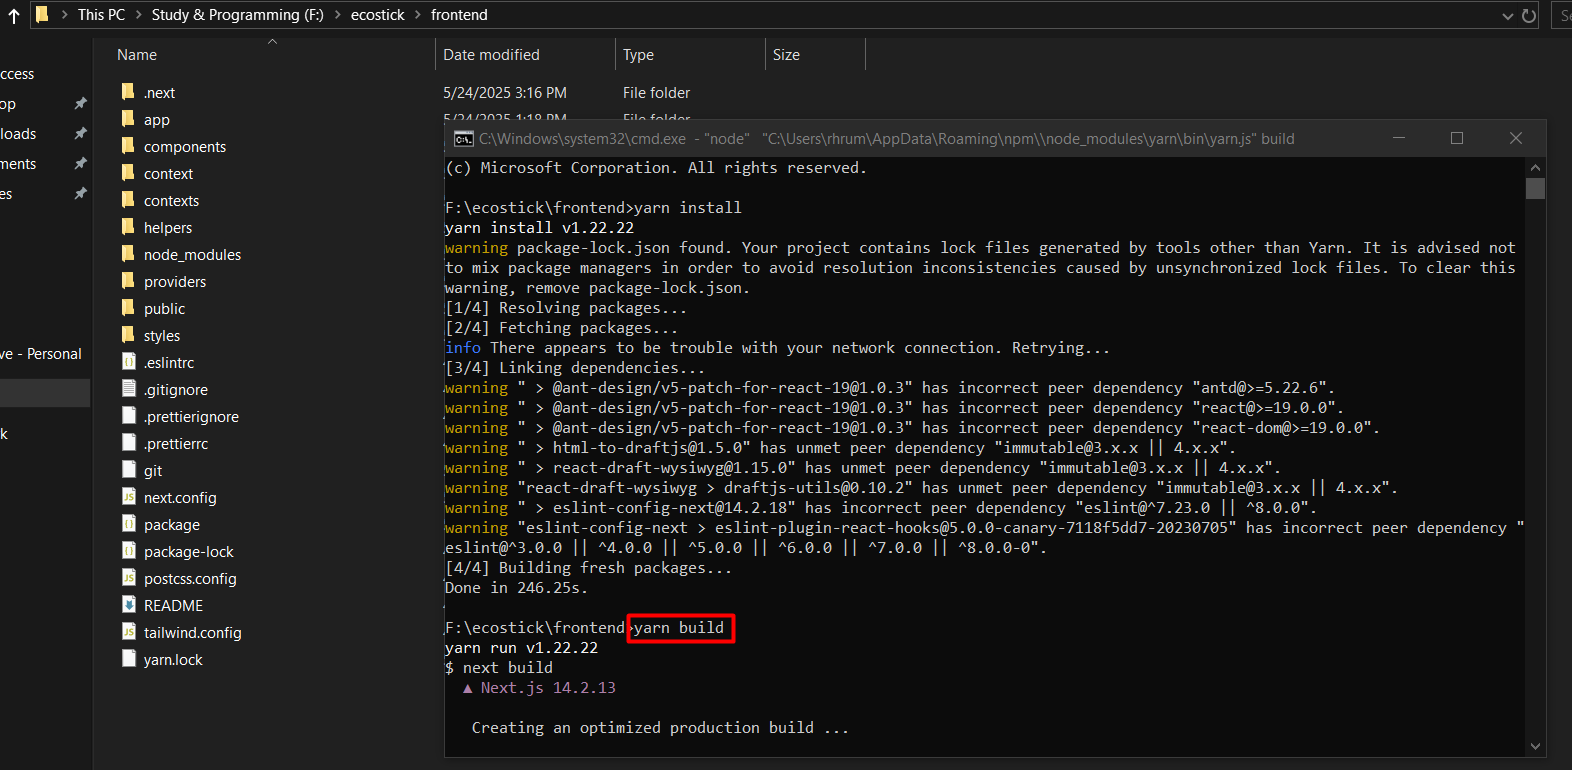Select the styles folder icon
The image size is (1572, 770).
128,335
